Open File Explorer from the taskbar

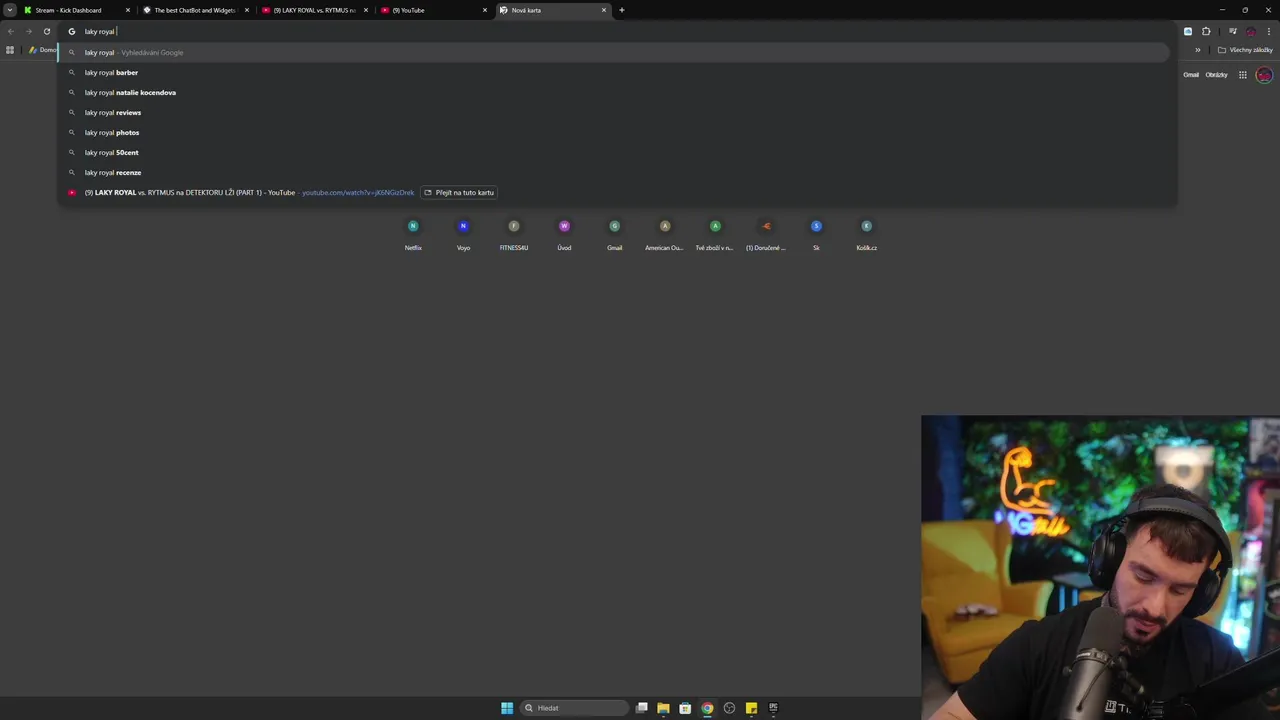pyautogui.click(x=663, y=708)
